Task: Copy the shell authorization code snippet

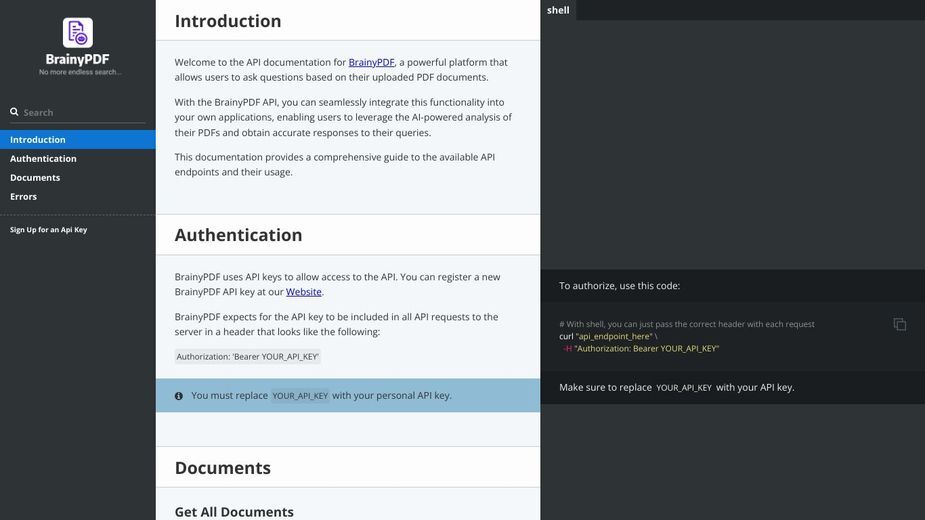Action: pyautogui.click(x=900, y=324)
